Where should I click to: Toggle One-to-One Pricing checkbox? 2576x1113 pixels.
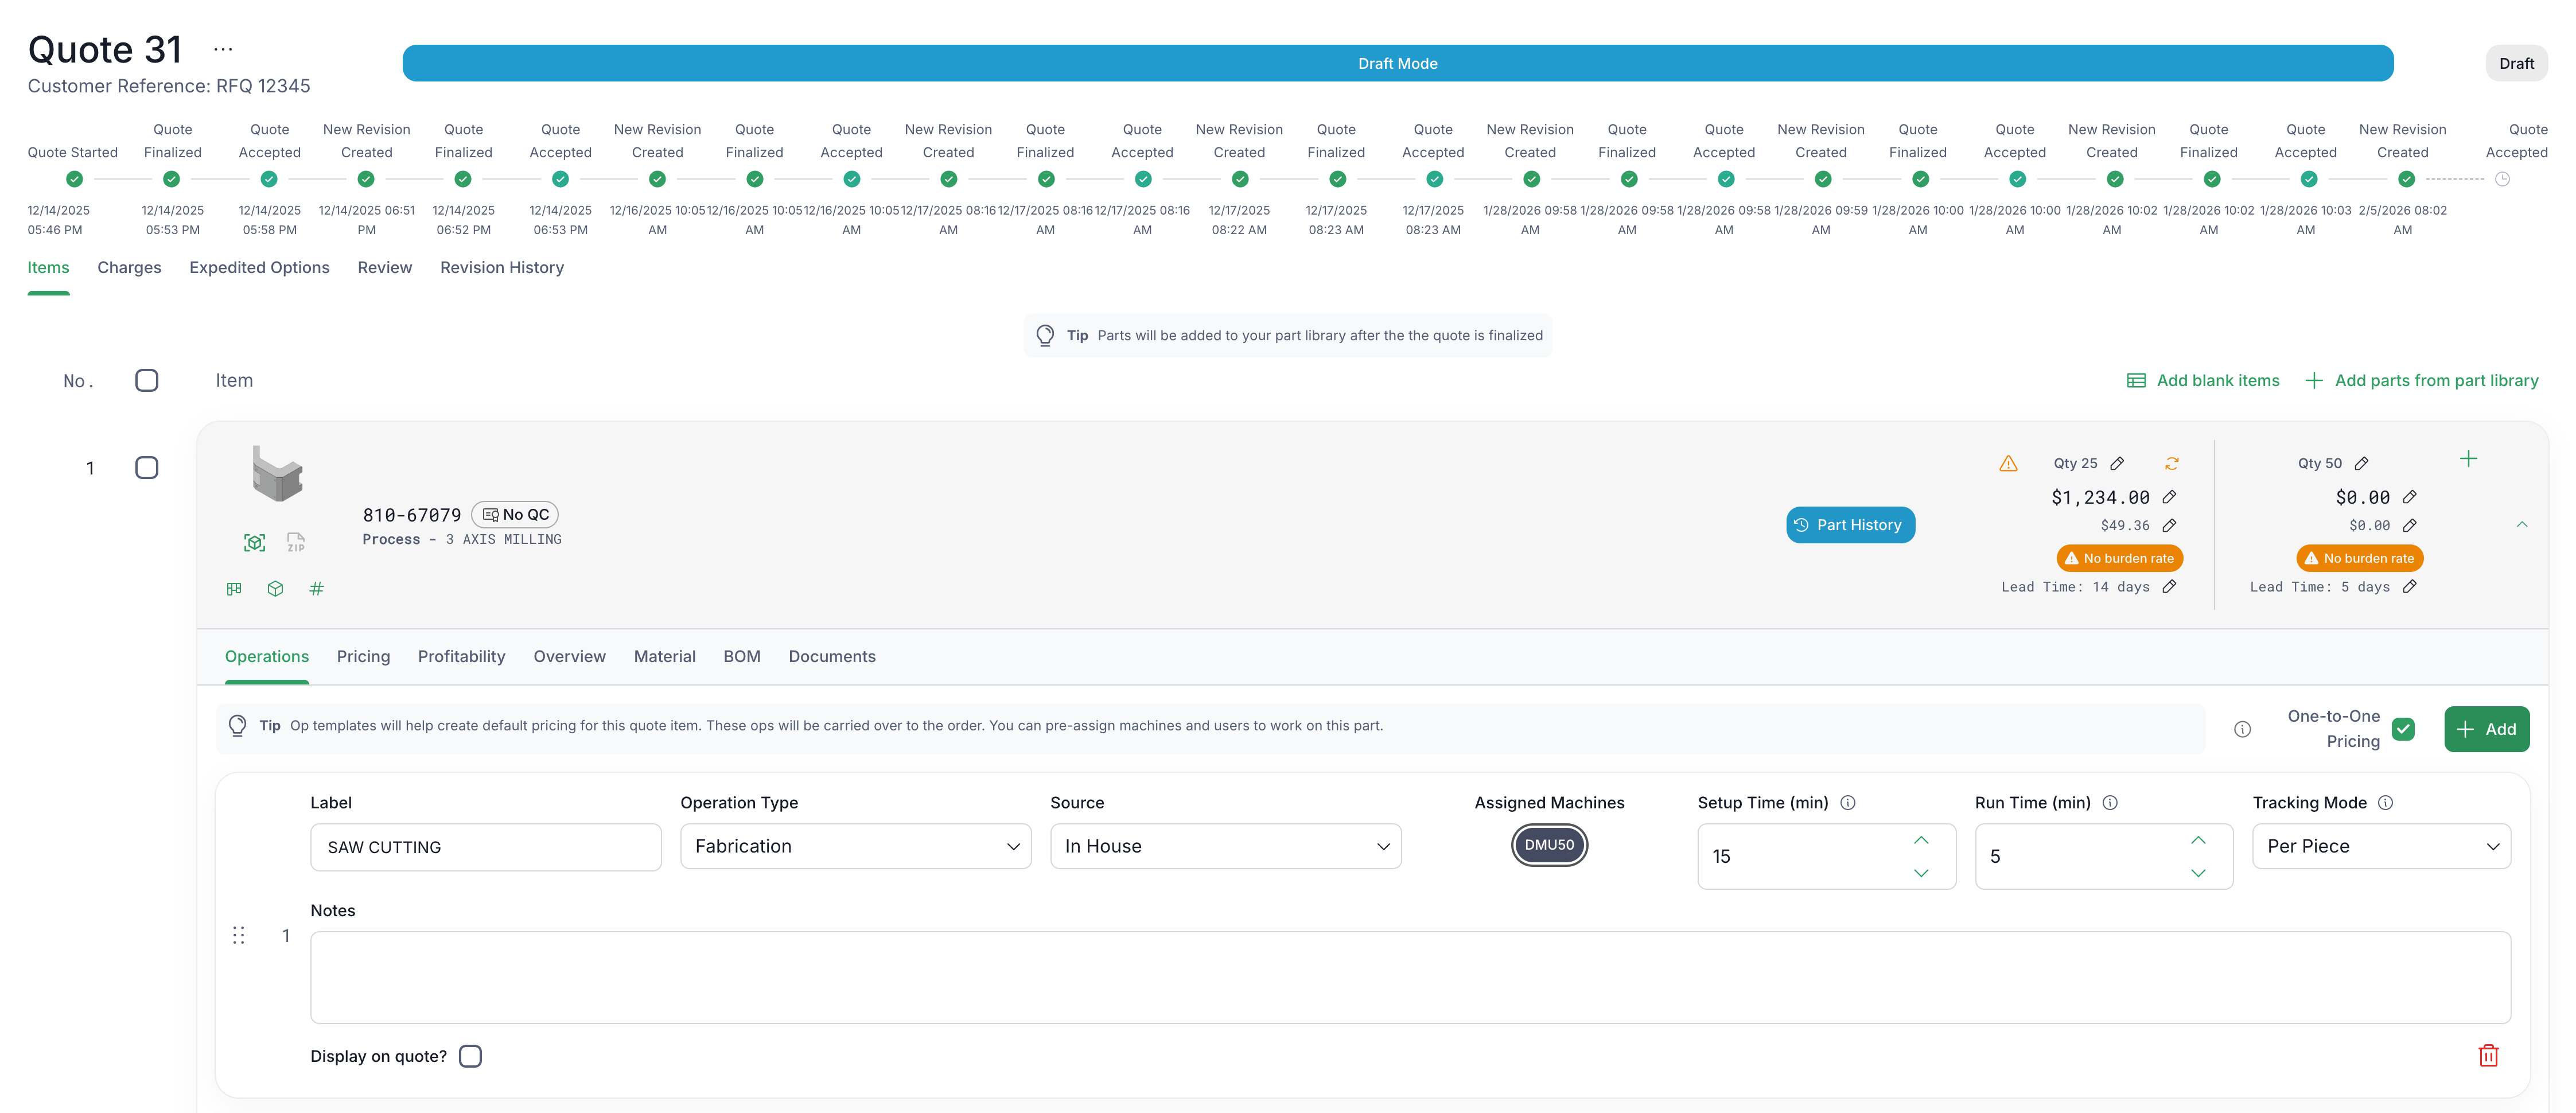tap(2403, 729)
